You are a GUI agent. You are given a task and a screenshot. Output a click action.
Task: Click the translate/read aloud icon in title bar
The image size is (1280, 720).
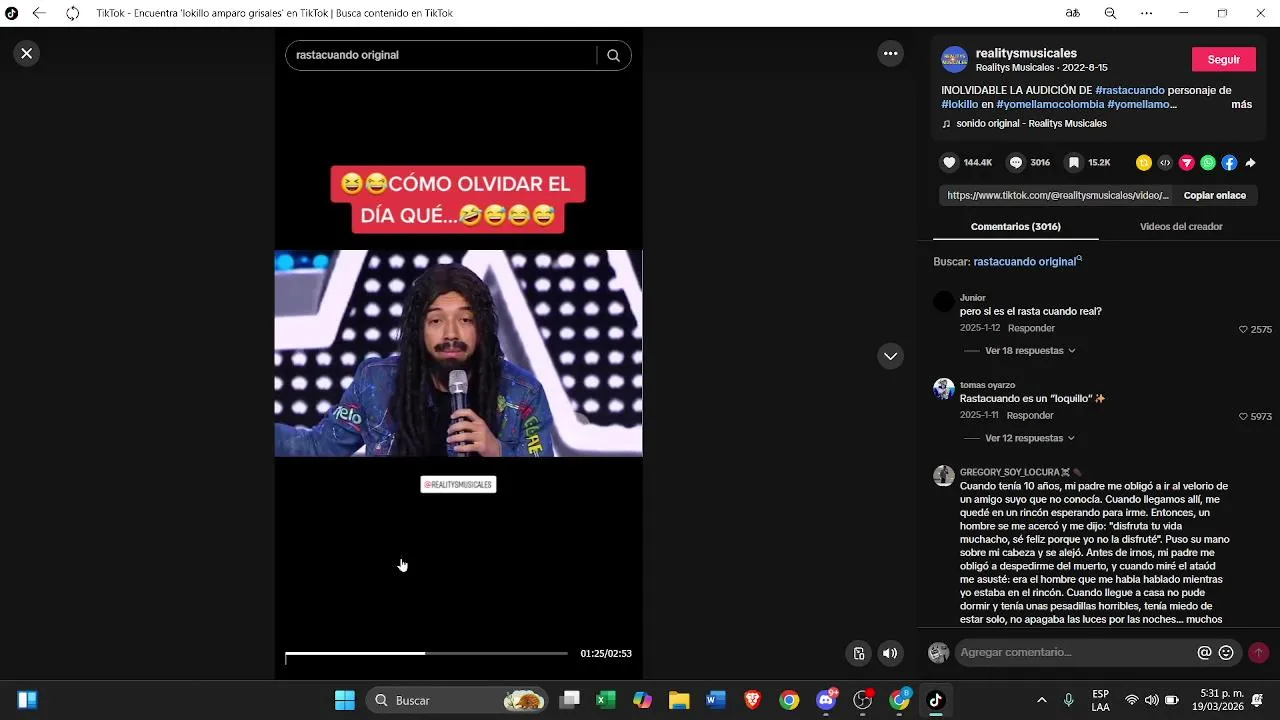click(x=1073, y=13)
